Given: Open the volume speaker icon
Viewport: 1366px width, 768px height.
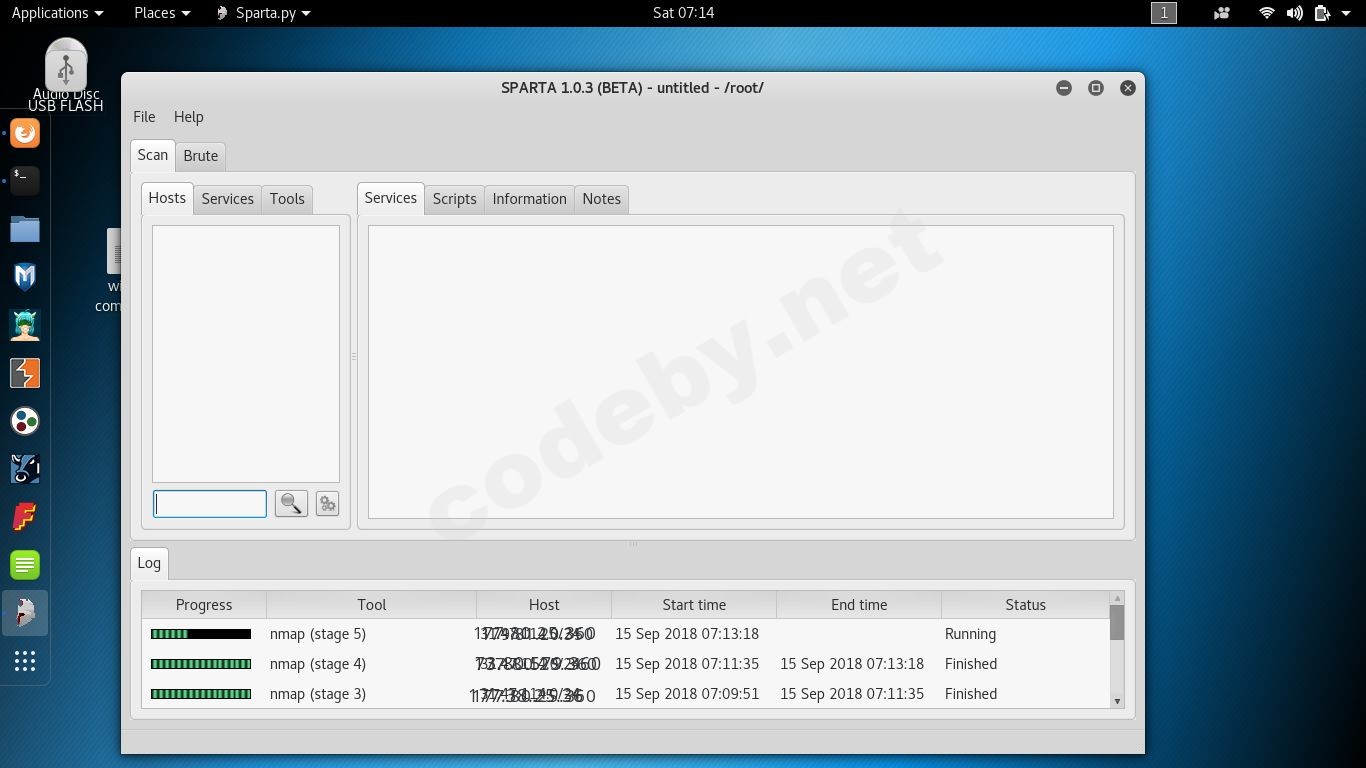Looking at the screenshot, I should [1294, 13].
